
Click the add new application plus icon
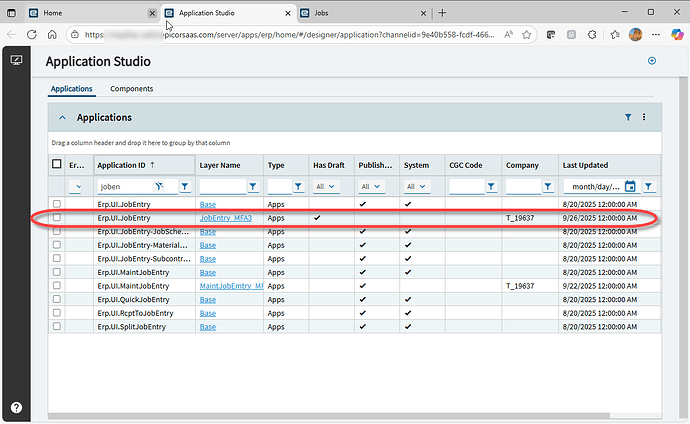tap(652, 61)
